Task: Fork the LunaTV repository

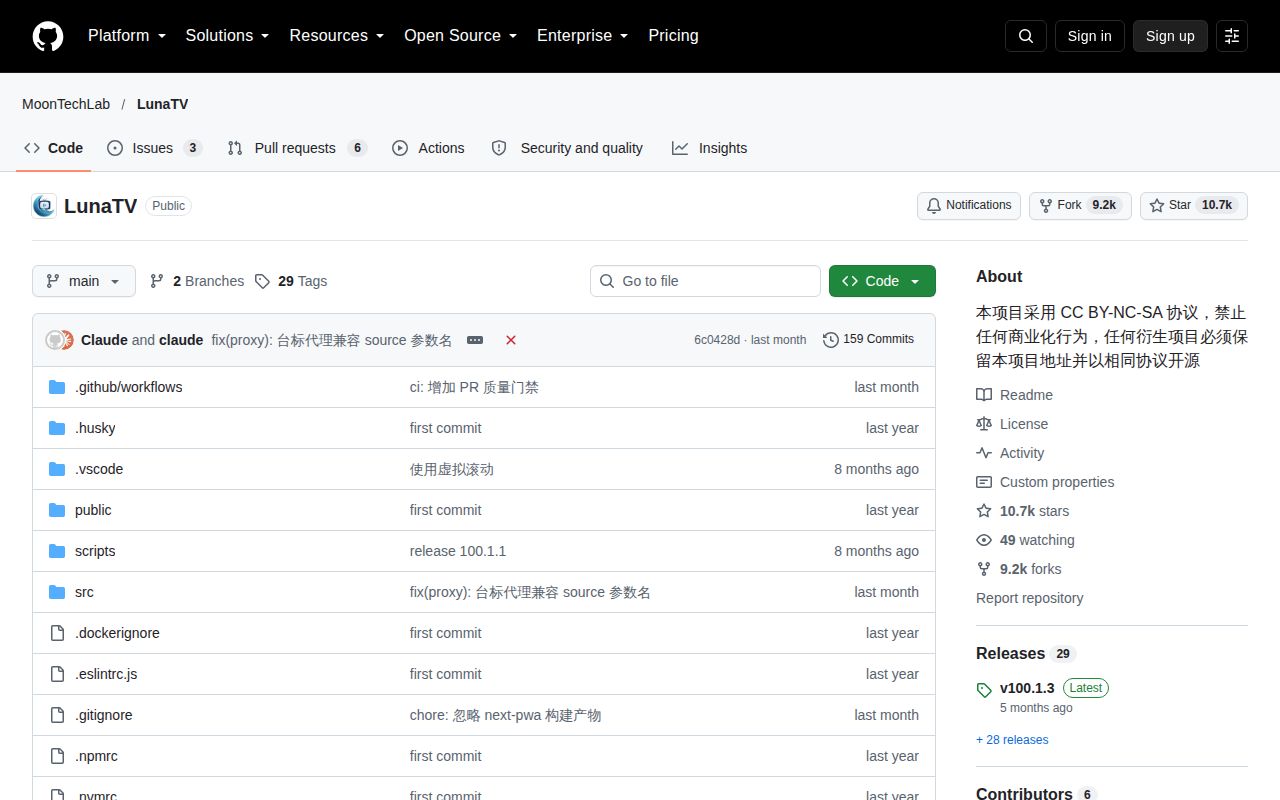Action: click(x=1080, y=205)
